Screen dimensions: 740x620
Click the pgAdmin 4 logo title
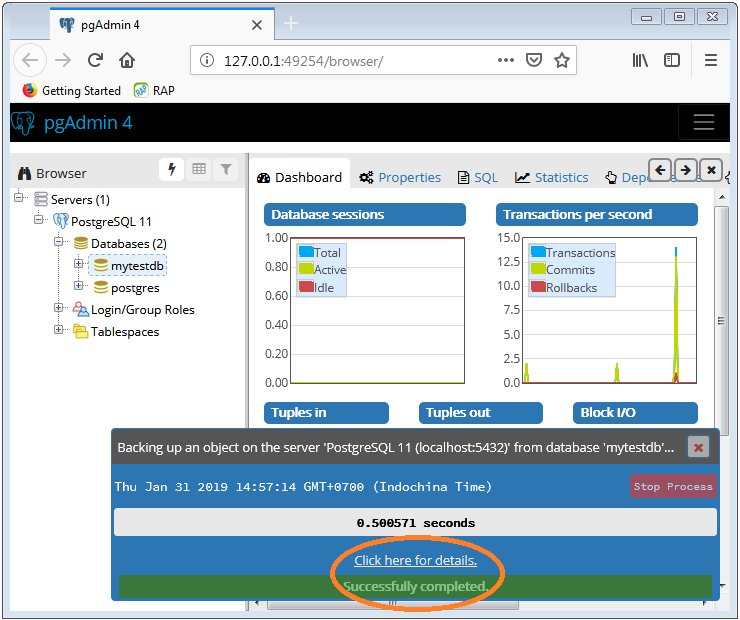[72, 123]
